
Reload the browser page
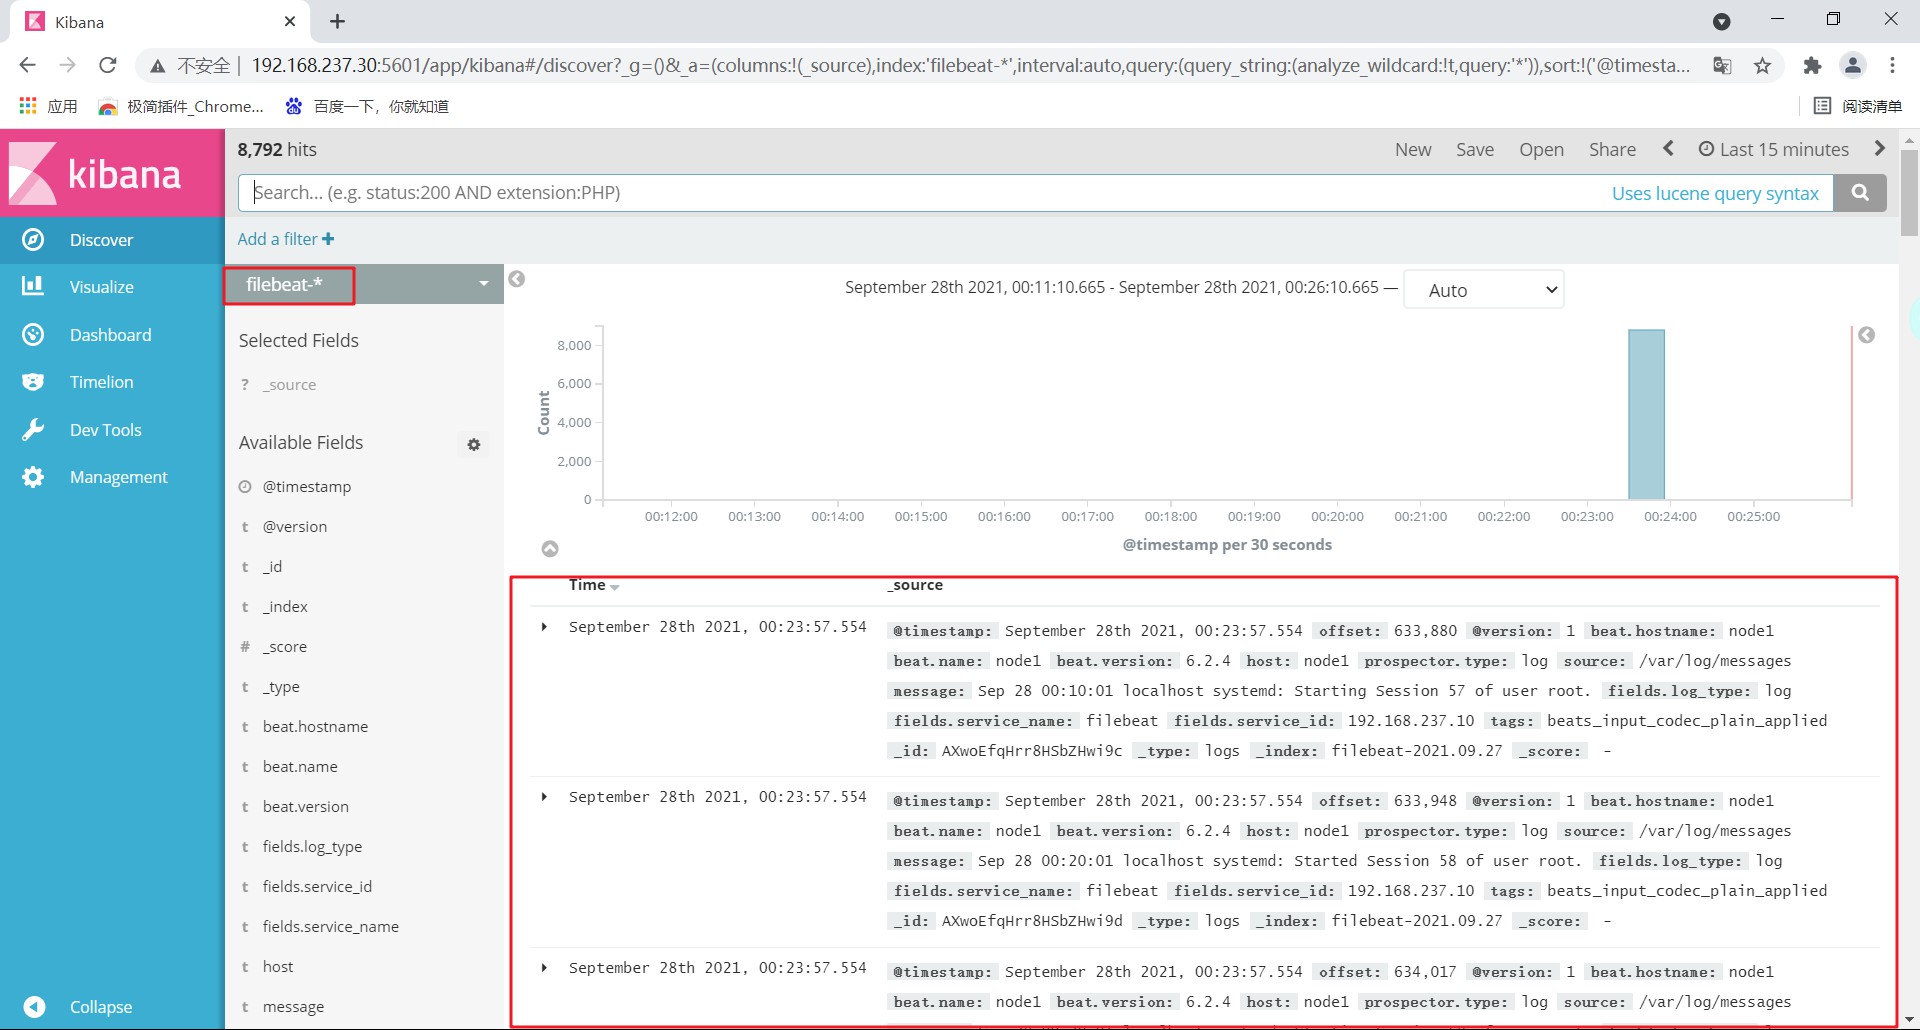108,66
